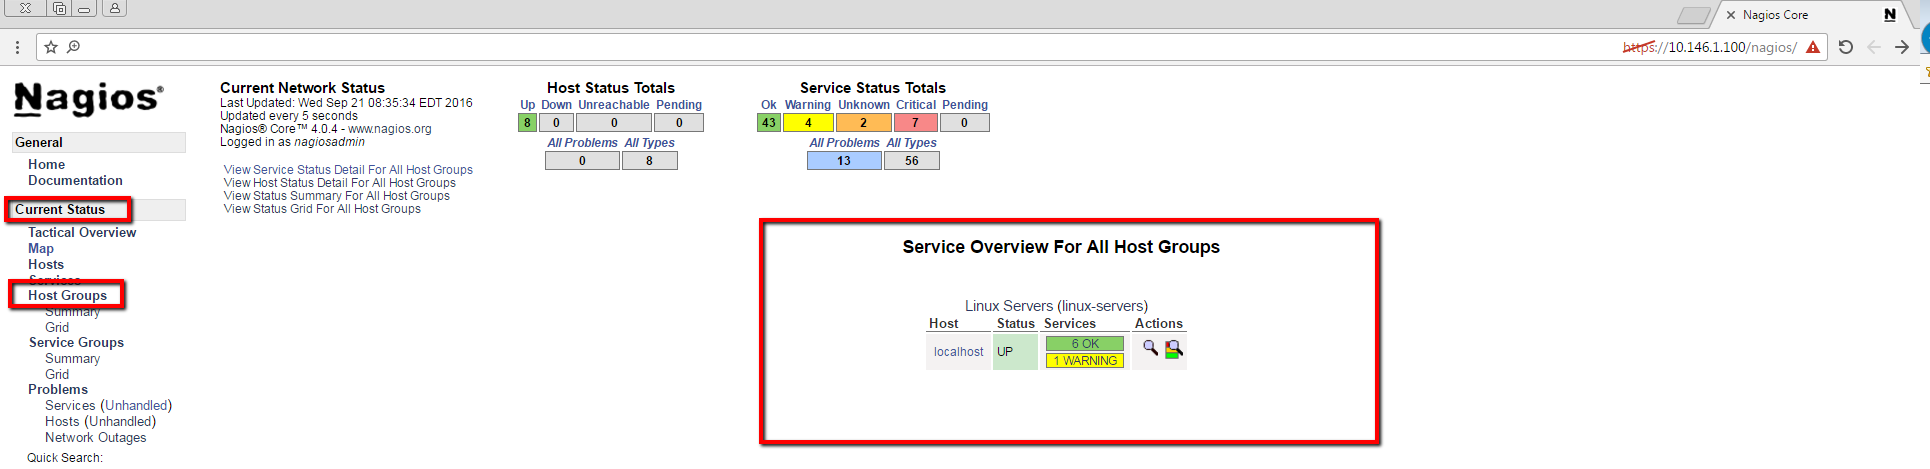
Task: Open the browser three-dot menu
Action: point(17,47)
